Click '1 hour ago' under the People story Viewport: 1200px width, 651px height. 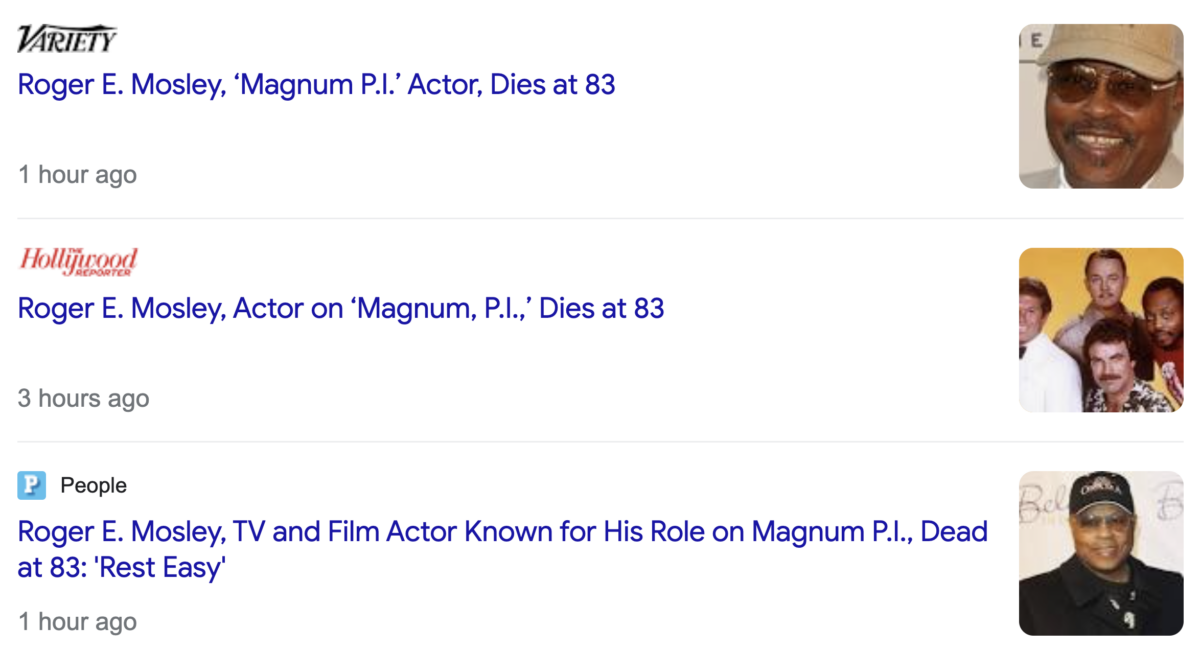(x=77, y=622)
